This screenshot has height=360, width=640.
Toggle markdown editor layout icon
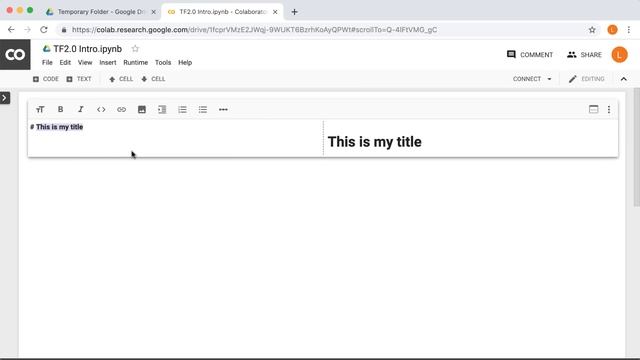point(593,109)
